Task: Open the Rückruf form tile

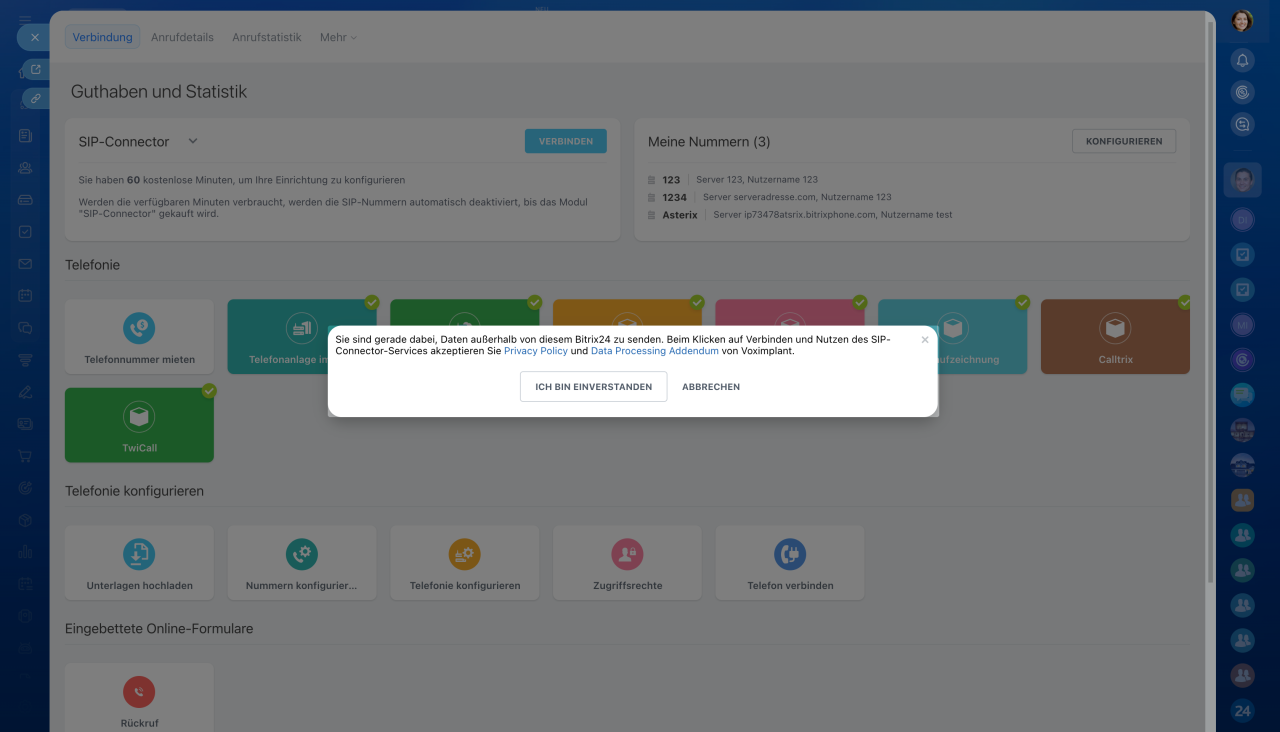Action: click(139, 699)
